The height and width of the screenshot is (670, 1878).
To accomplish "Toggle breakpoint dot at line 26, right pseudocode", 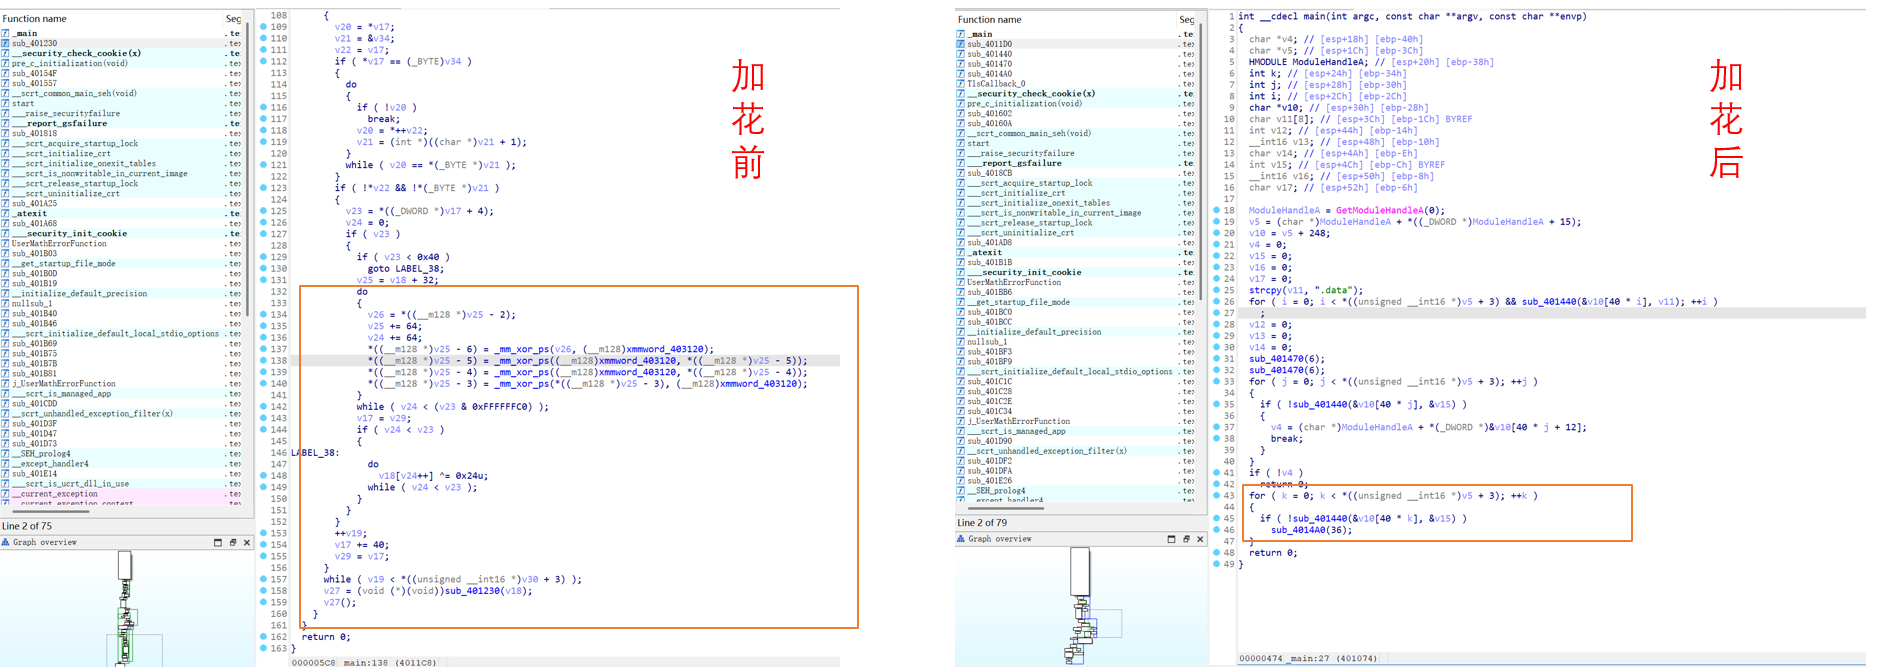I will [1216, 301].
